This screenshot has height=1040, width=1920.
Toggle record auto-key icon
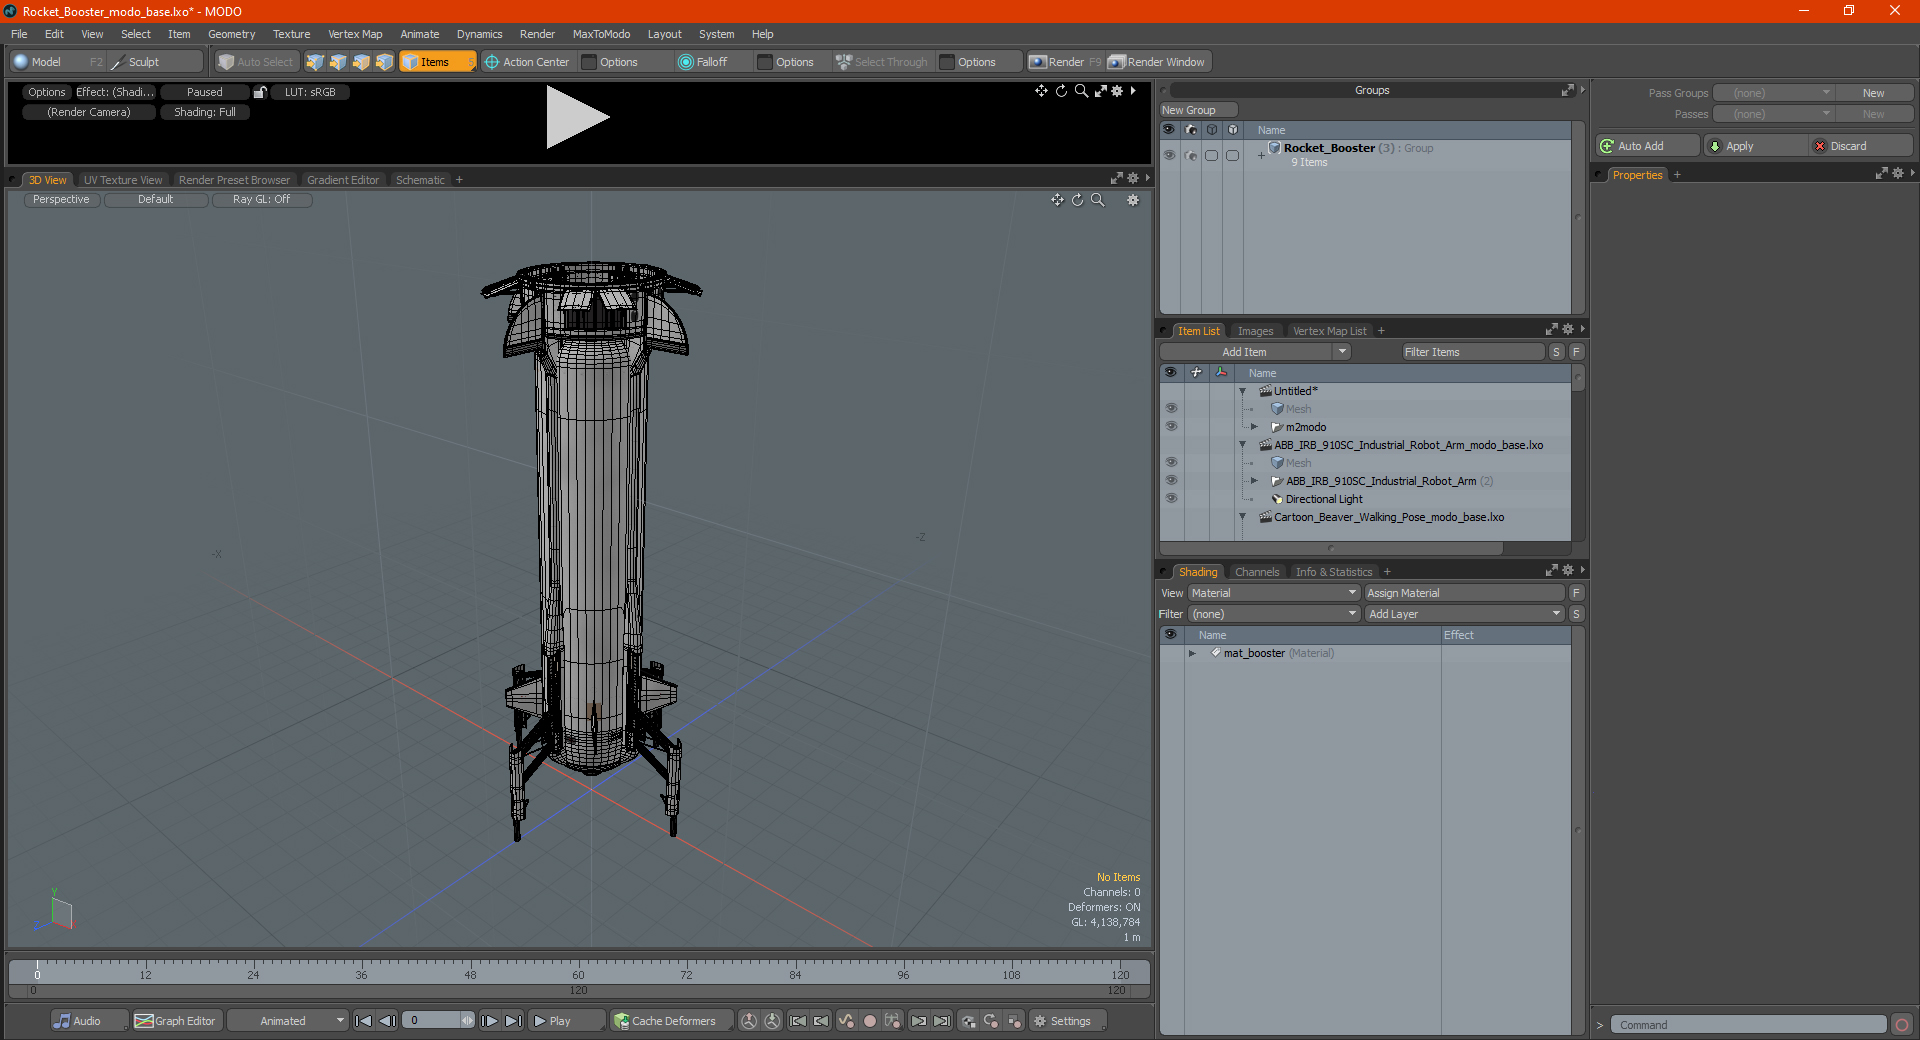870,1021
